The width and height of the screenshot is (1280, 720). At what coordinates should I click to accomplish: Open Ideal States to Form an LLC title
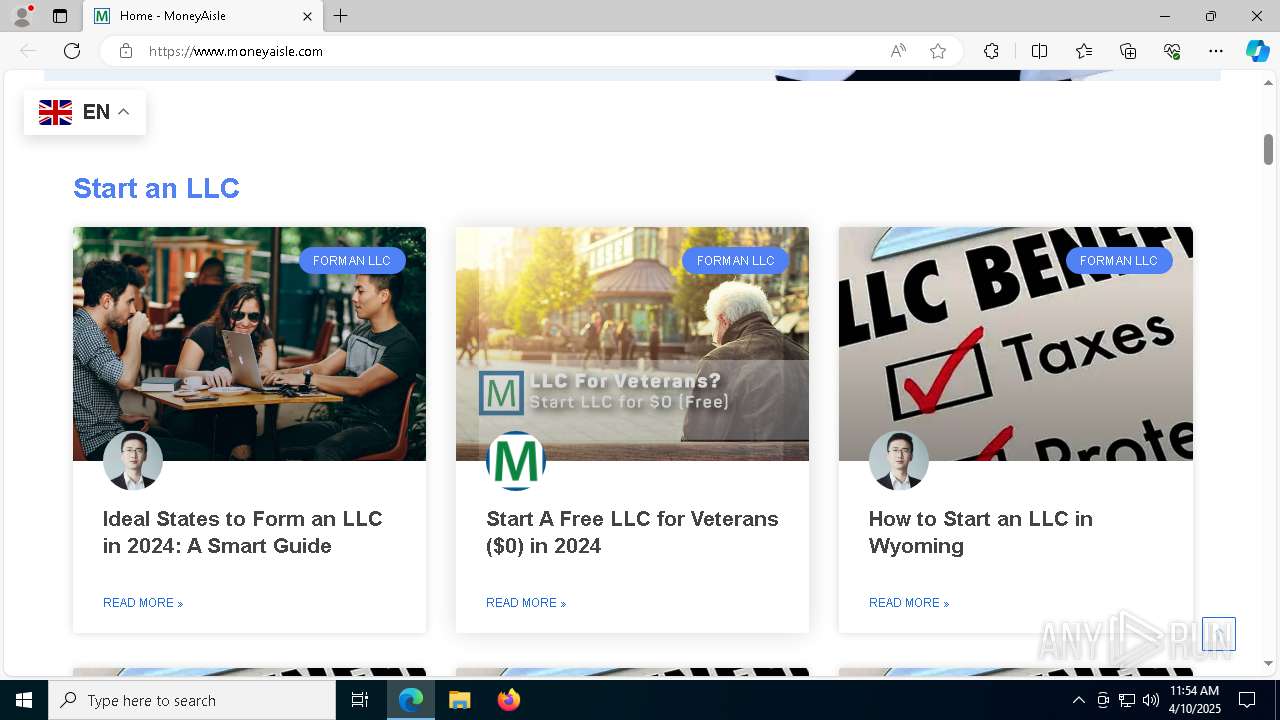(x=243, y=532)
